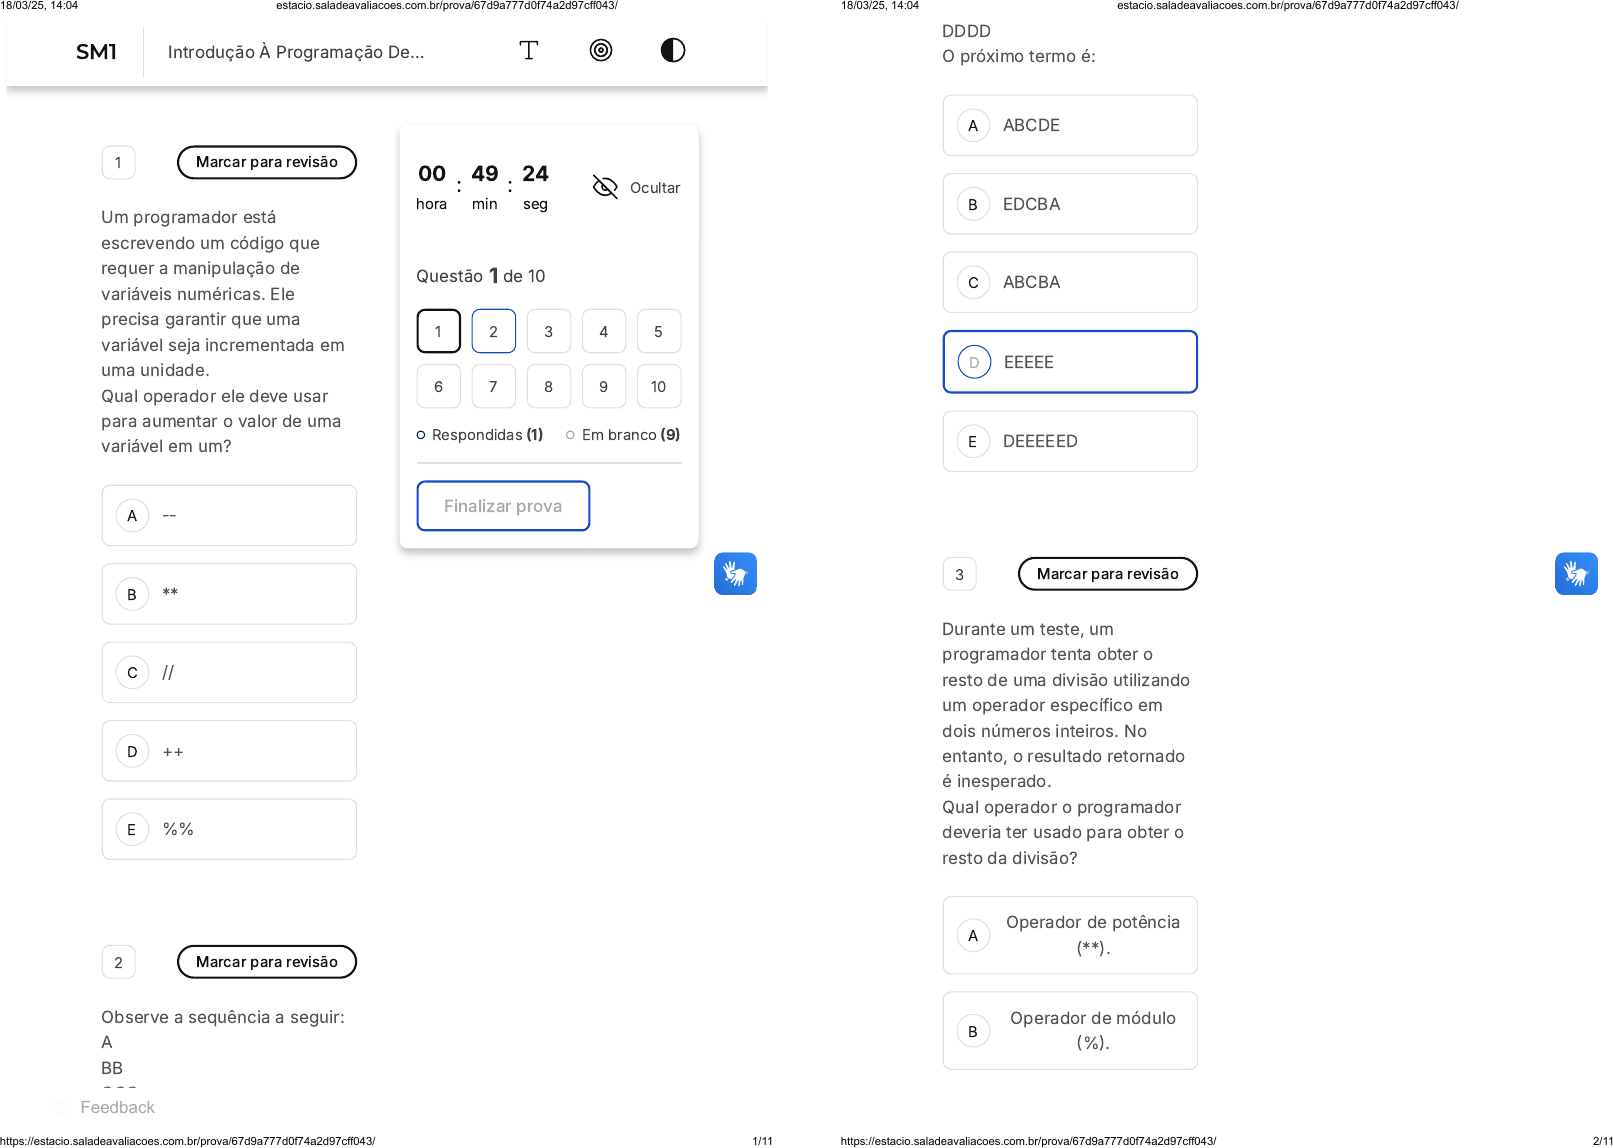Image resolution: width=1613 pixels, height=1148 pixels.
Task: Open the right sign language accessibility widget
Action: [x=1576, y=574]
